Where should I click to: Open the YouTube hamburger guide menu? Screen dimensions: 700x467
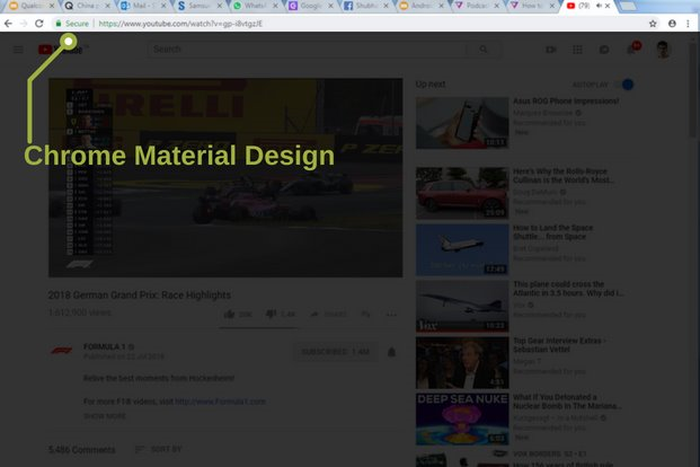18,49
